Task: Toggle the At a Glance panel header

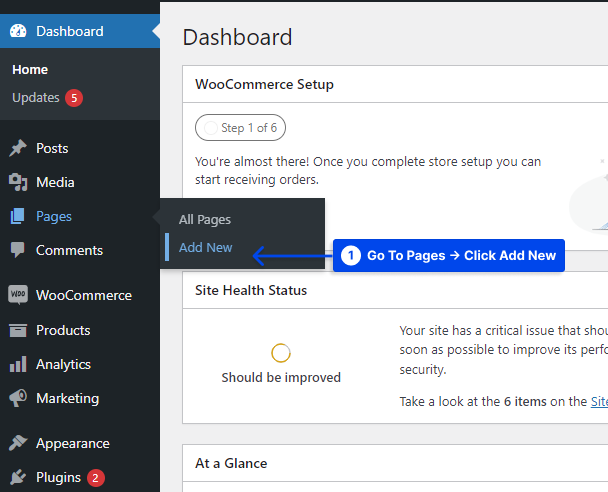Action: (395, 463)
